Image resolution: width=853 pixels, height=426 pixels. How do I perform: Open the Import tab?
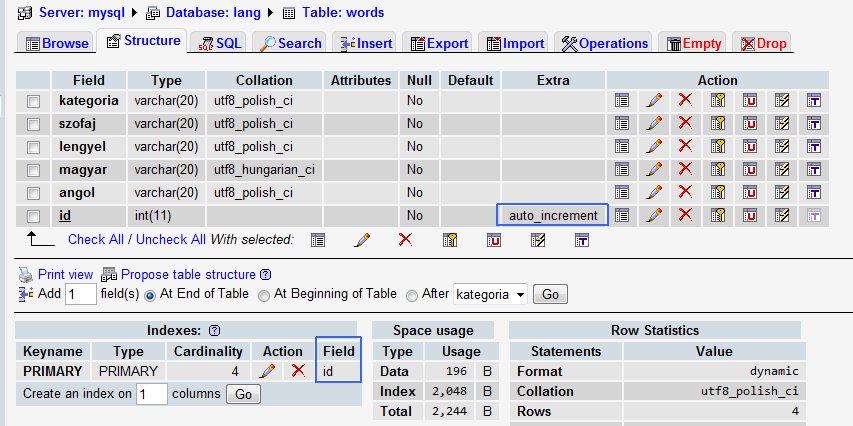coord(515,44)
